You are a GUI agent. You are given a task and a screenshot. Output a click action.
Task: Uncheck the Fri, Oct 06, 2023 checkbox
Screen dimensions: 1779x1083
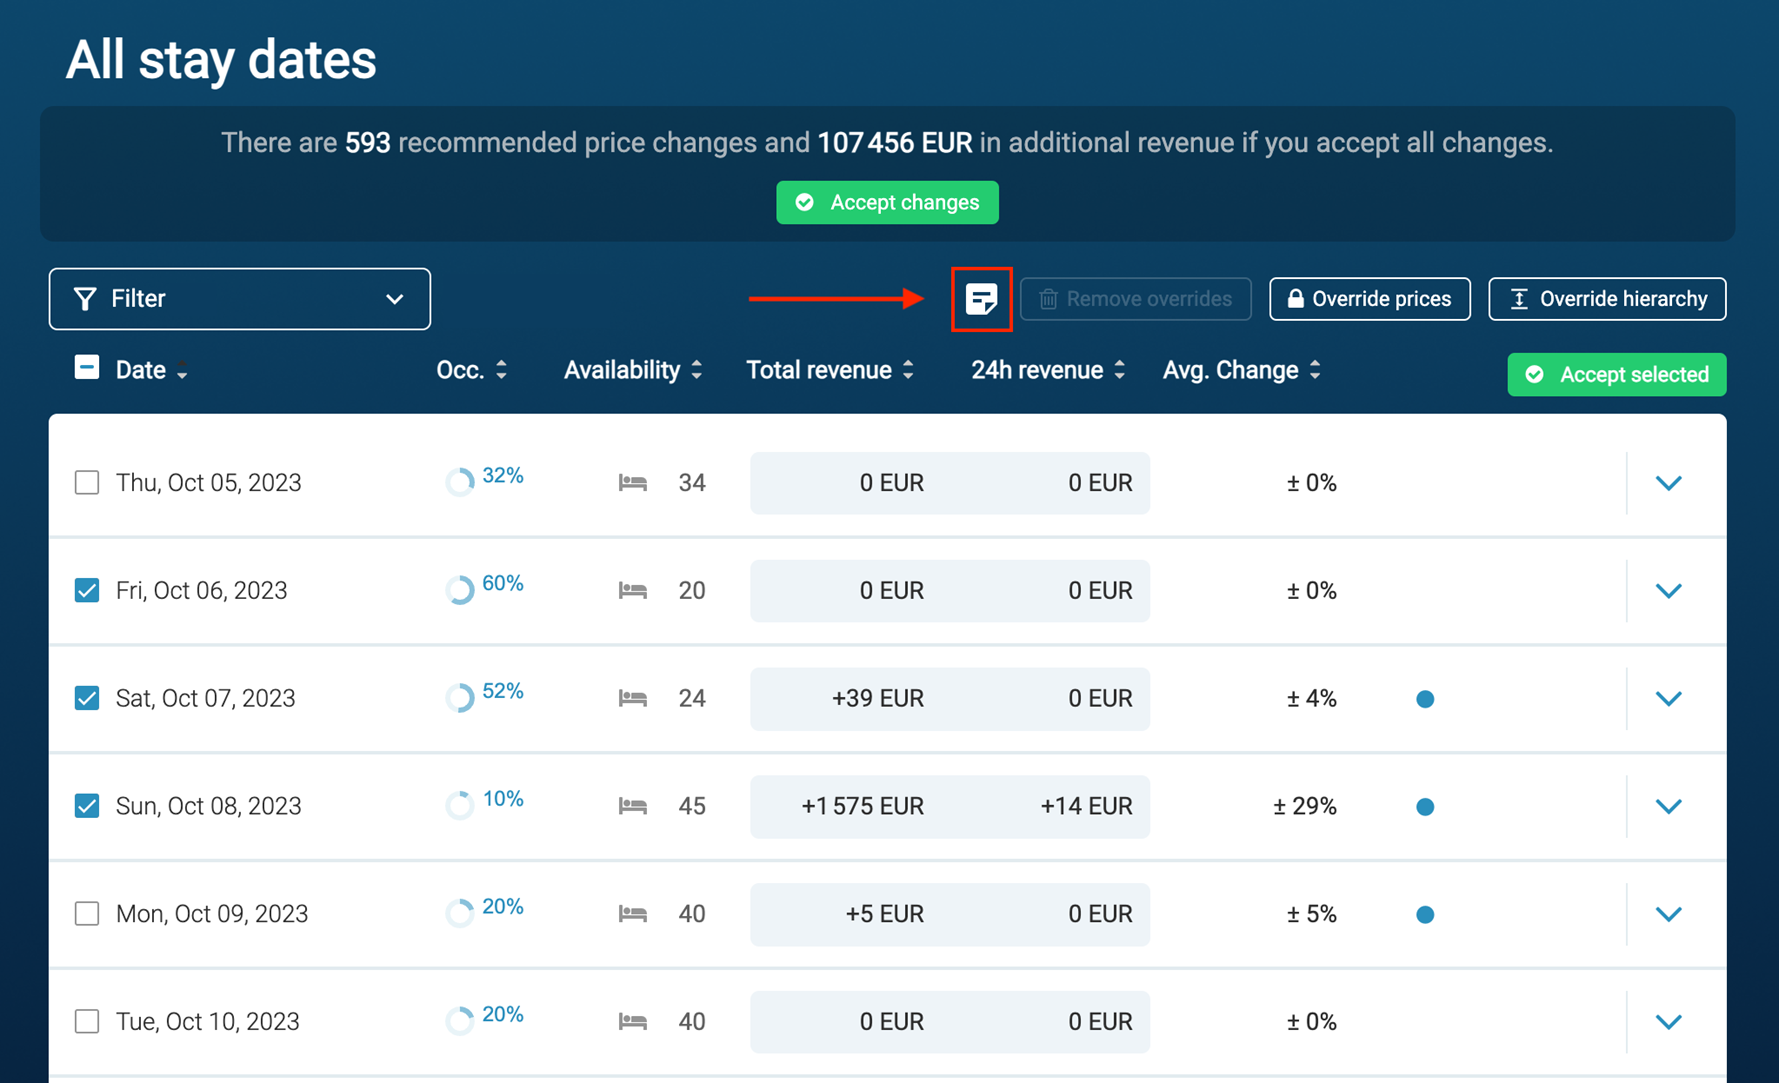[x=87, y=590]
